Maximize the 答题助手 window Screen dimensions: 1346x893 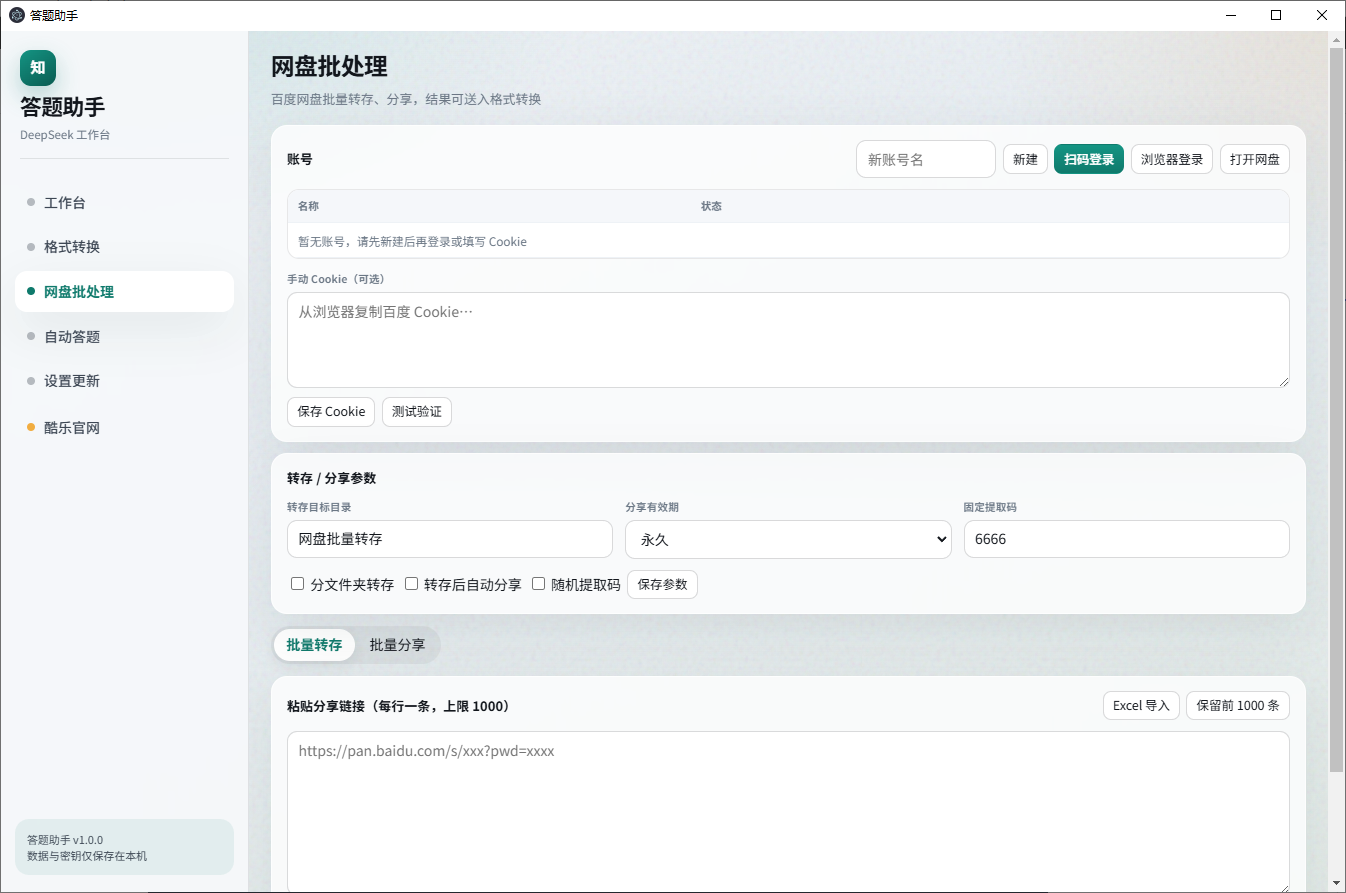[1276, 15]
